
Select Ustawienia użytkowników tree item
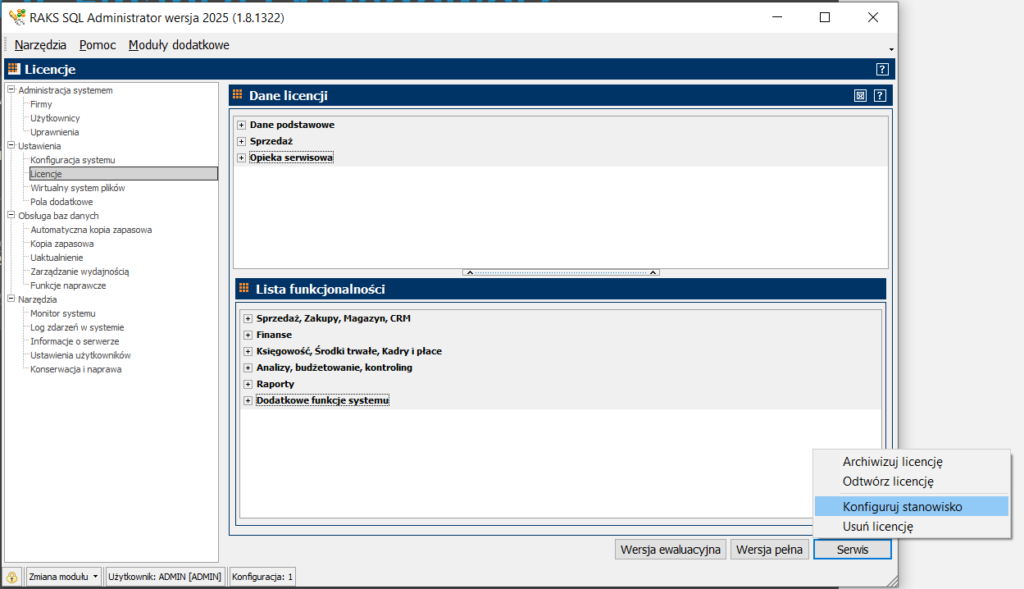coord(80,355)
